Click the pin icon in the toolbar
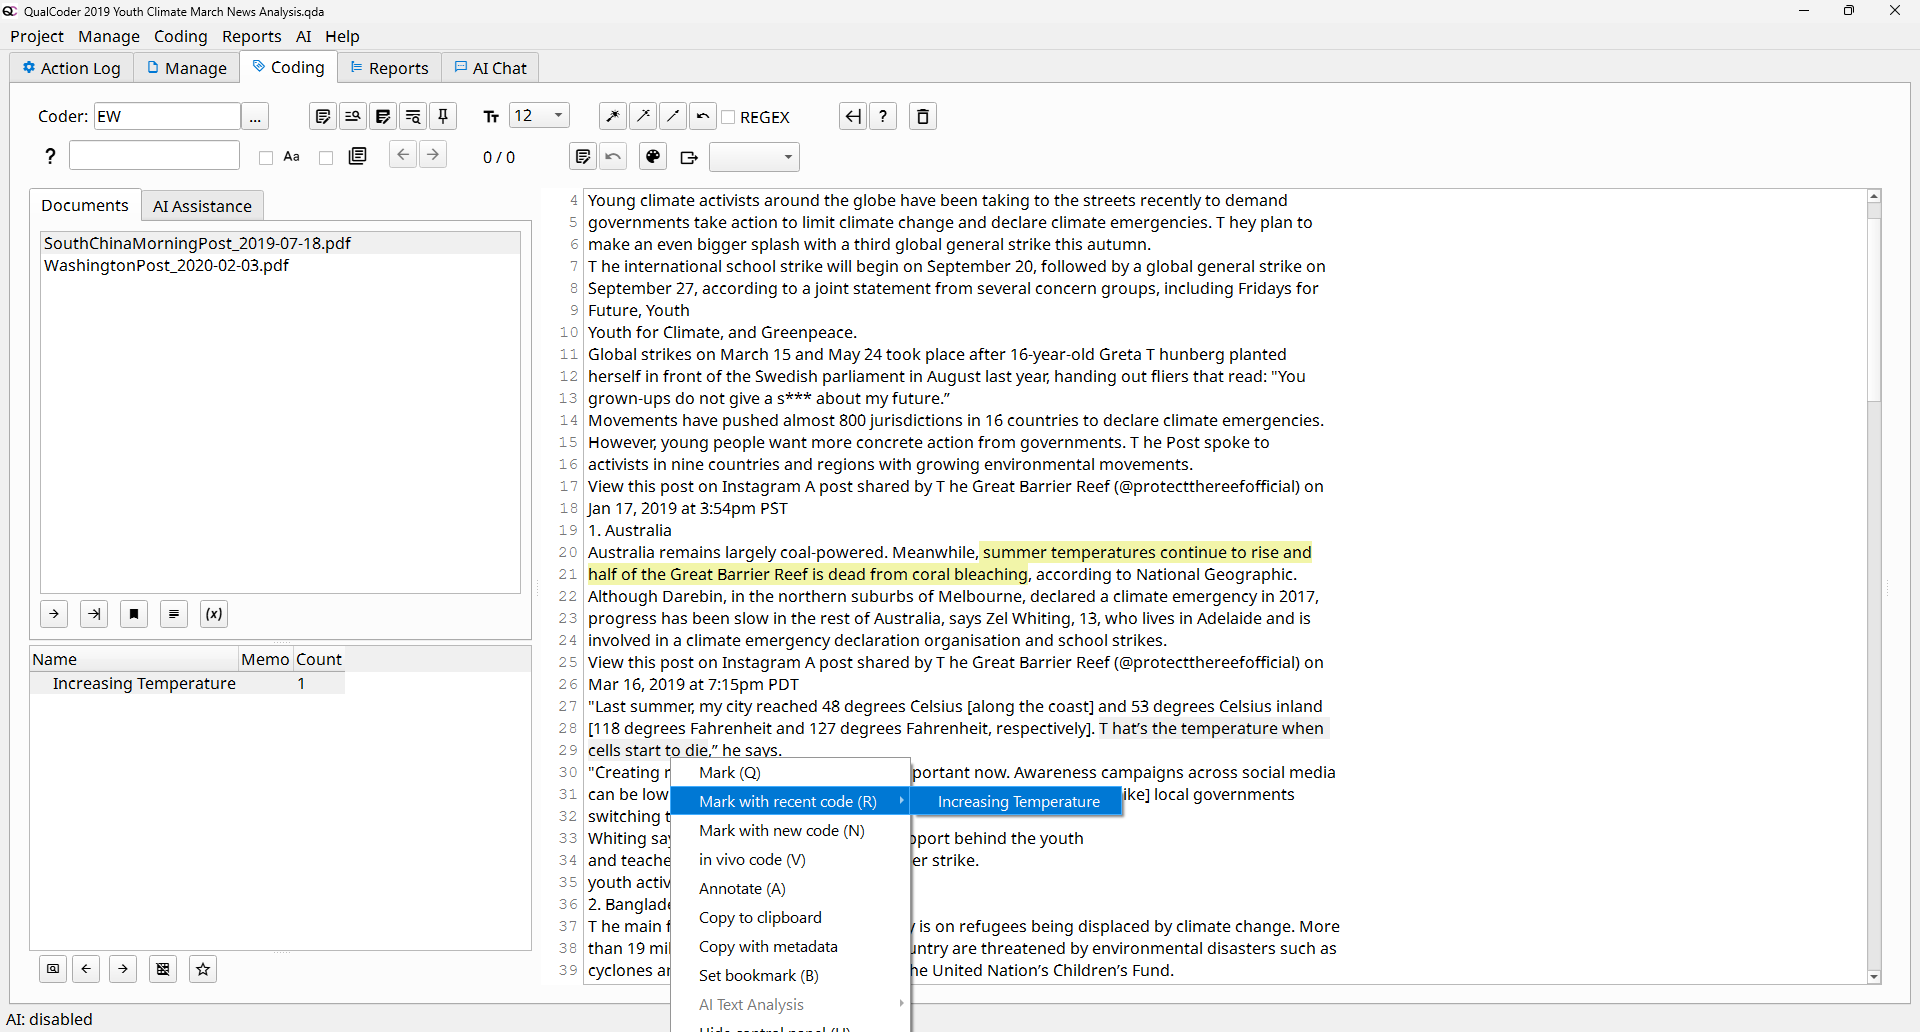Image resolution: width=1920 pixels, height=1032 pixels. [x=443, y=117]
